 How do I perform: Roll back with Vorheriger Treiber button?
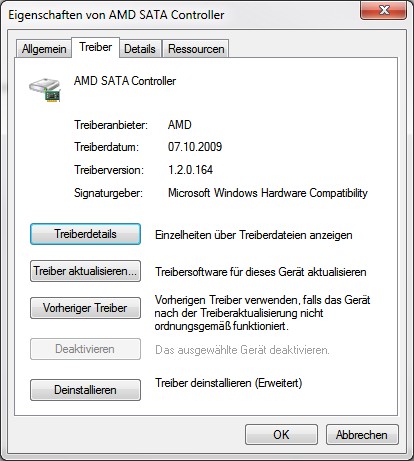tap(85, 308)
